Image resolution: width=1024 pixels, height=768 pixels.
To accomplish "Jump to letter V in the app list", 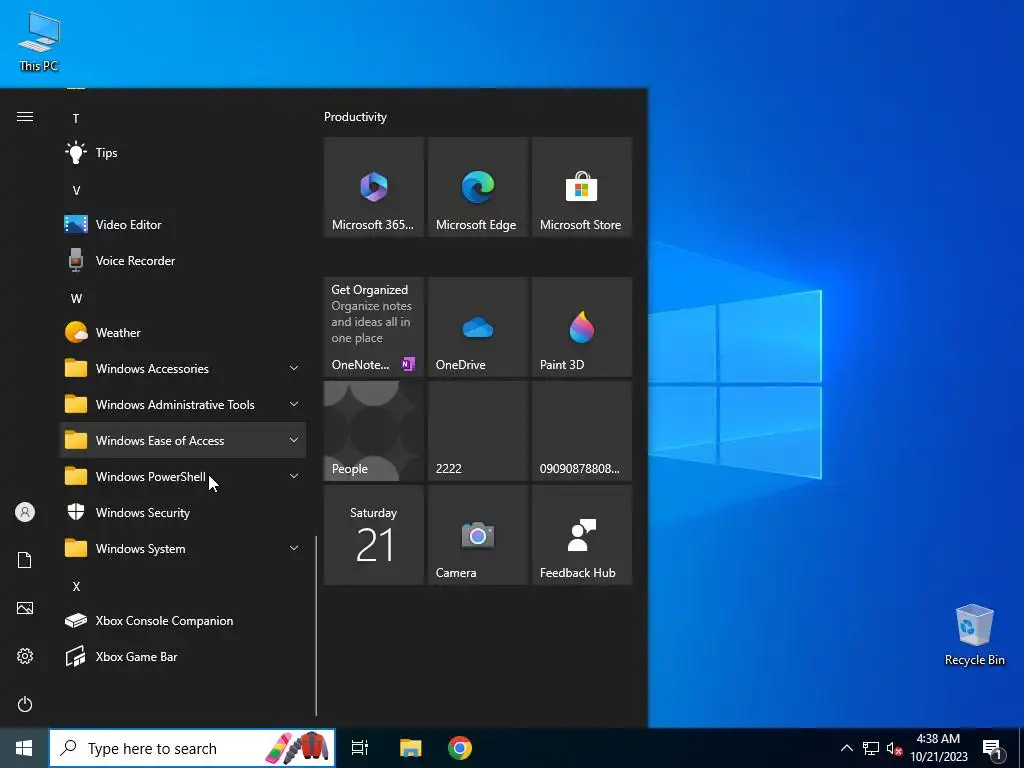I will pyautogui.click(x=76, y=191).
